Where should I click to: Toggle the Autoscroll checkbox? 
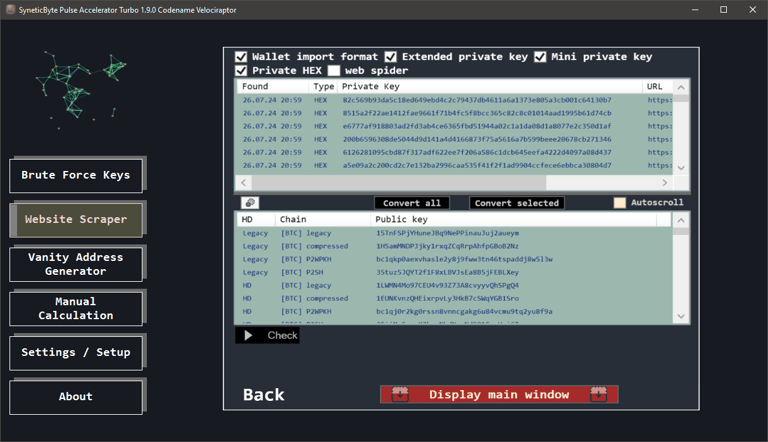620,202
